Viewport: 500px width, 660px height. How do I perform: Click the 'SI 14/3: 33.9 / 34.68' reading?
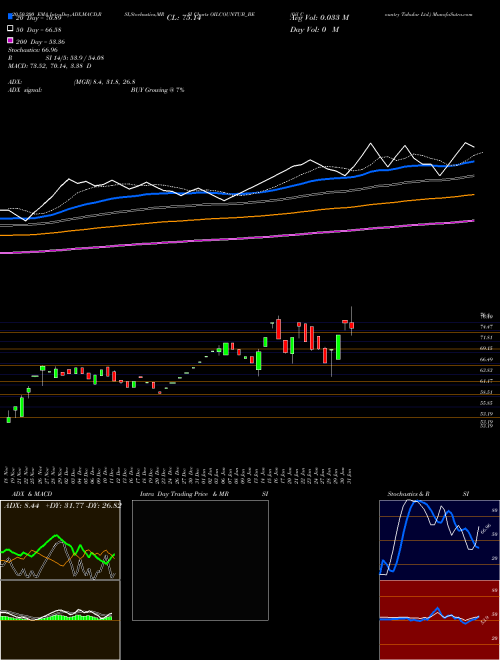click(75, 58)
